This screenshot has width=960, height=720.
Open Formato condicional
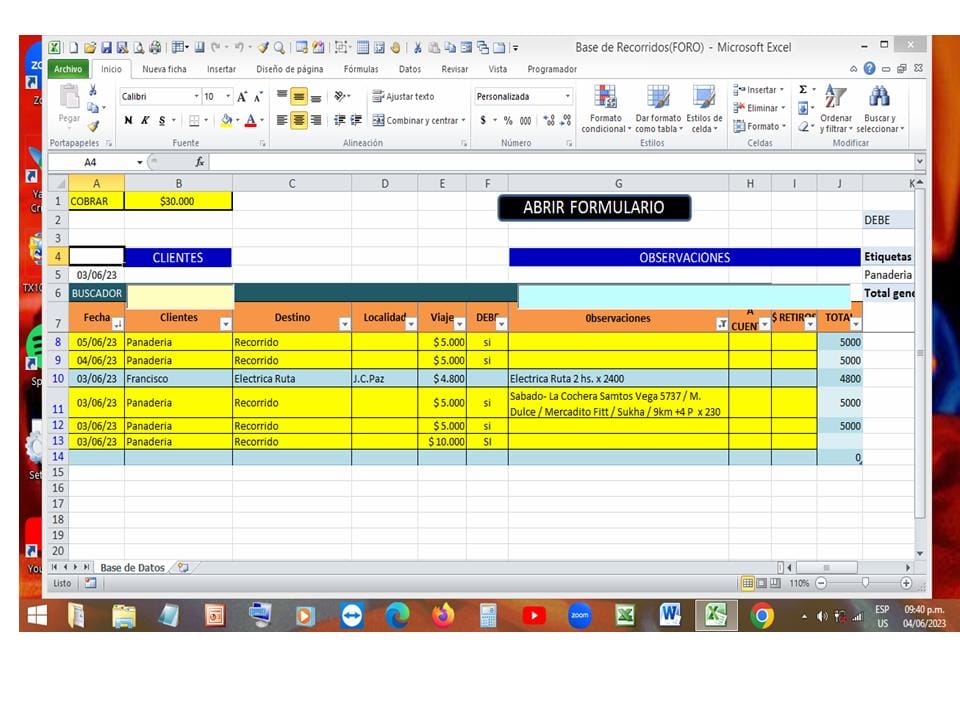pos(605,109)
